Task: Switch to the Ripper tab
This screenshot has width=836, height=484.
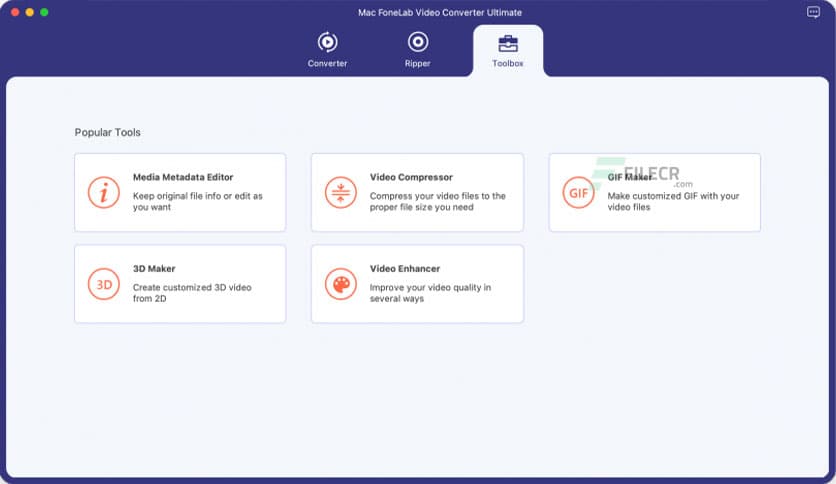Action: point(417,51)
